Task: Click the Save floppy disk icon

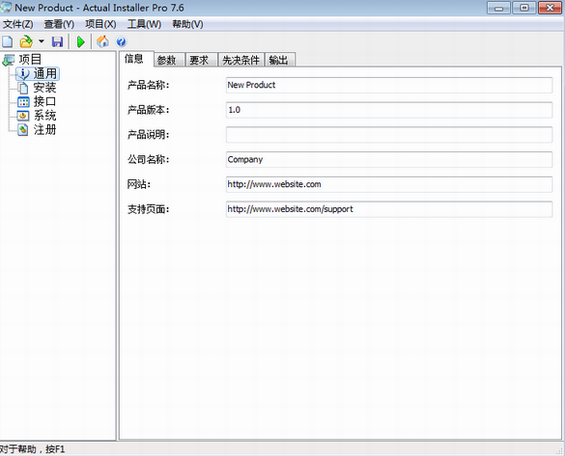Action: pyautogui.click(x=57, y=42)
